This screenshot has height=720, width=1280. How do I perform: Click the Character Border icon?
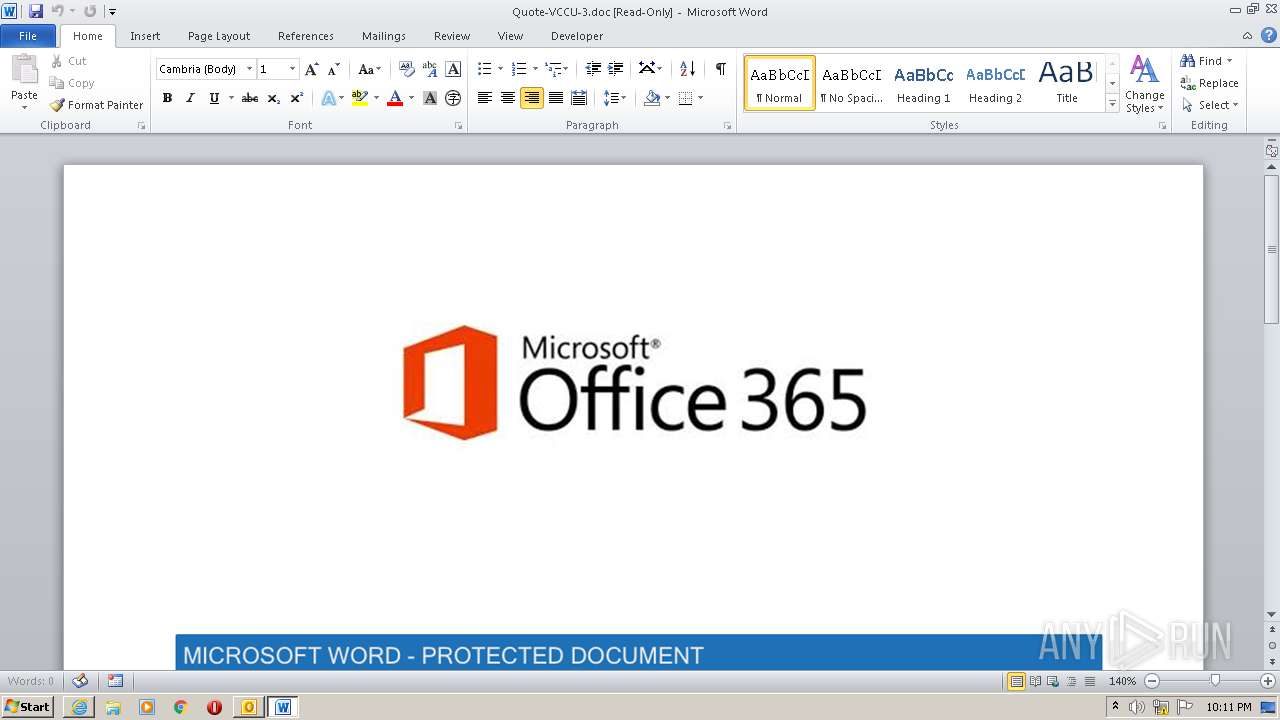(x=453, y=69)
